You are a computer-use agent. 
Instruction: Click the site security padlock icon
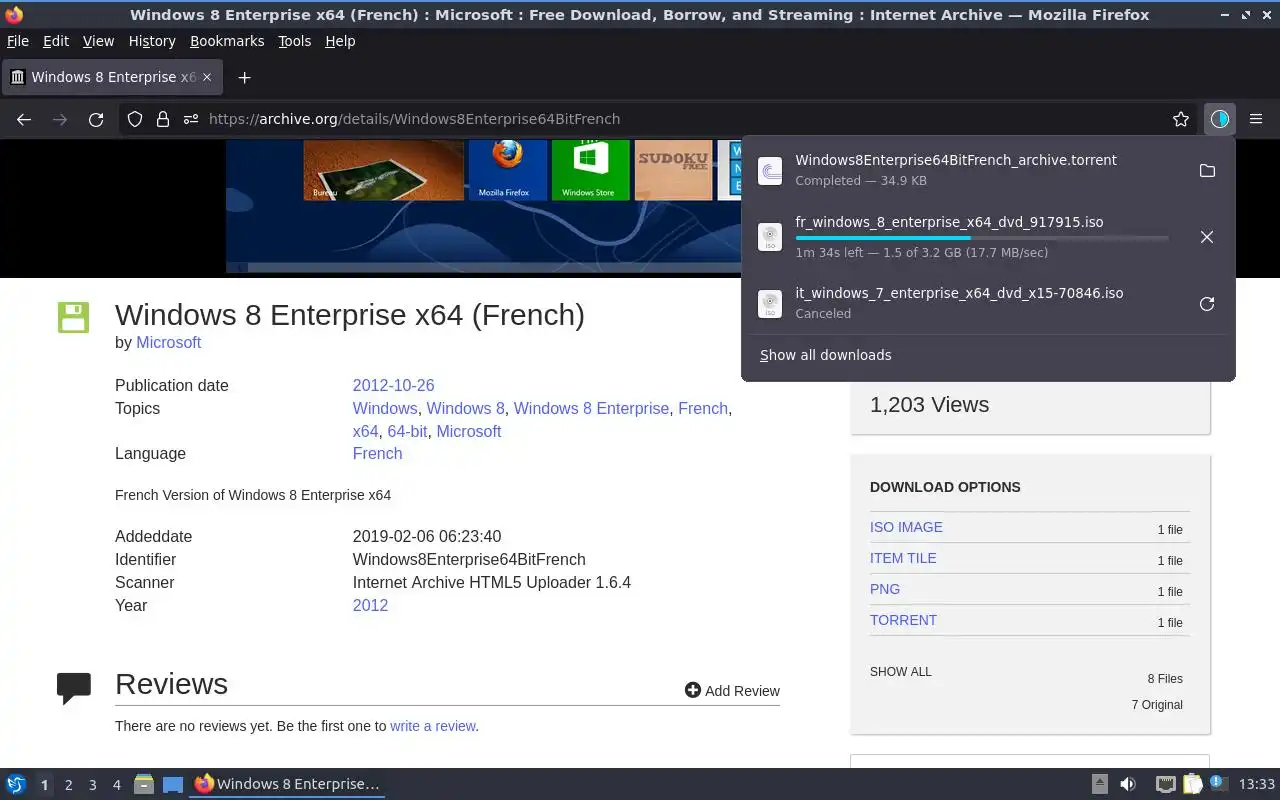pyautogui.click(x=163, y=119)
